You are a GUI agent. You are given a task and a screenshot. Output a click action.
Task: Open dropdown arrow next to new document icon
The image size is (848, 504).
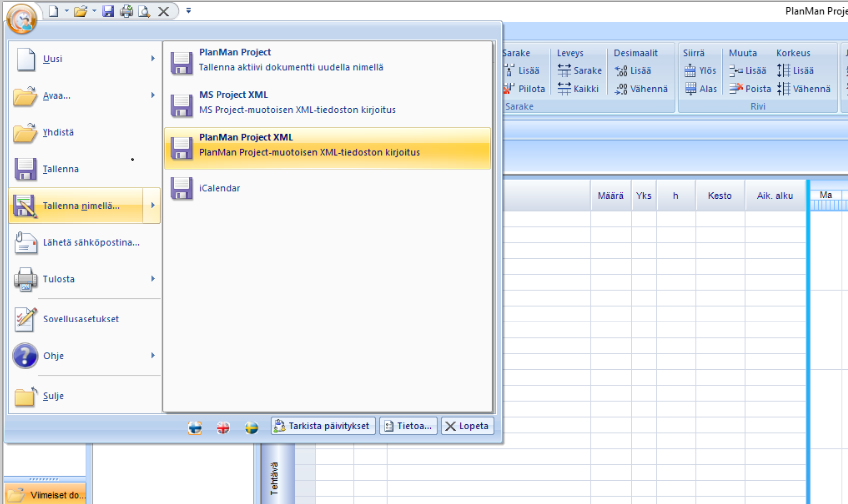click(x=66, y=11)
